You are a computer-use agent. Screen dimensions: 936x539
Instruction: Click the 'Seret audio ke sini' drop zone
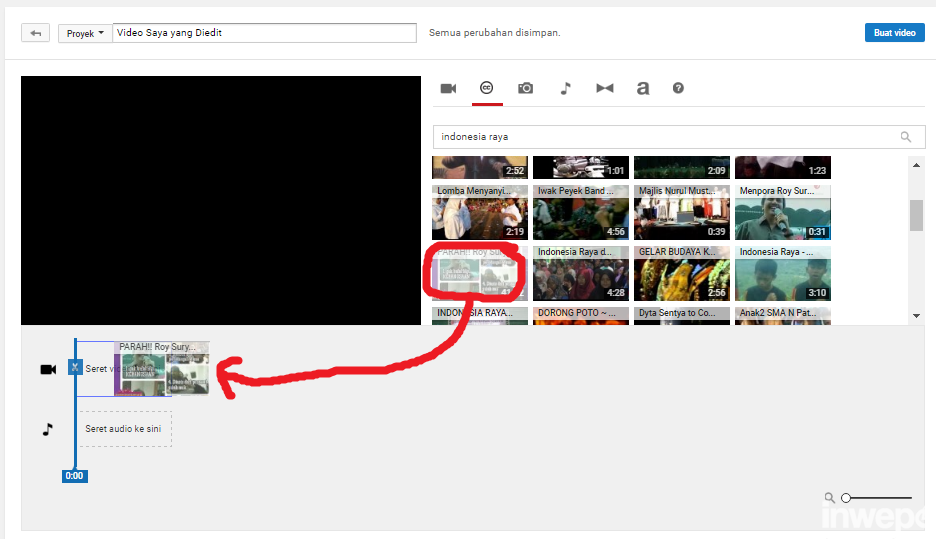(x=125, y=429)
